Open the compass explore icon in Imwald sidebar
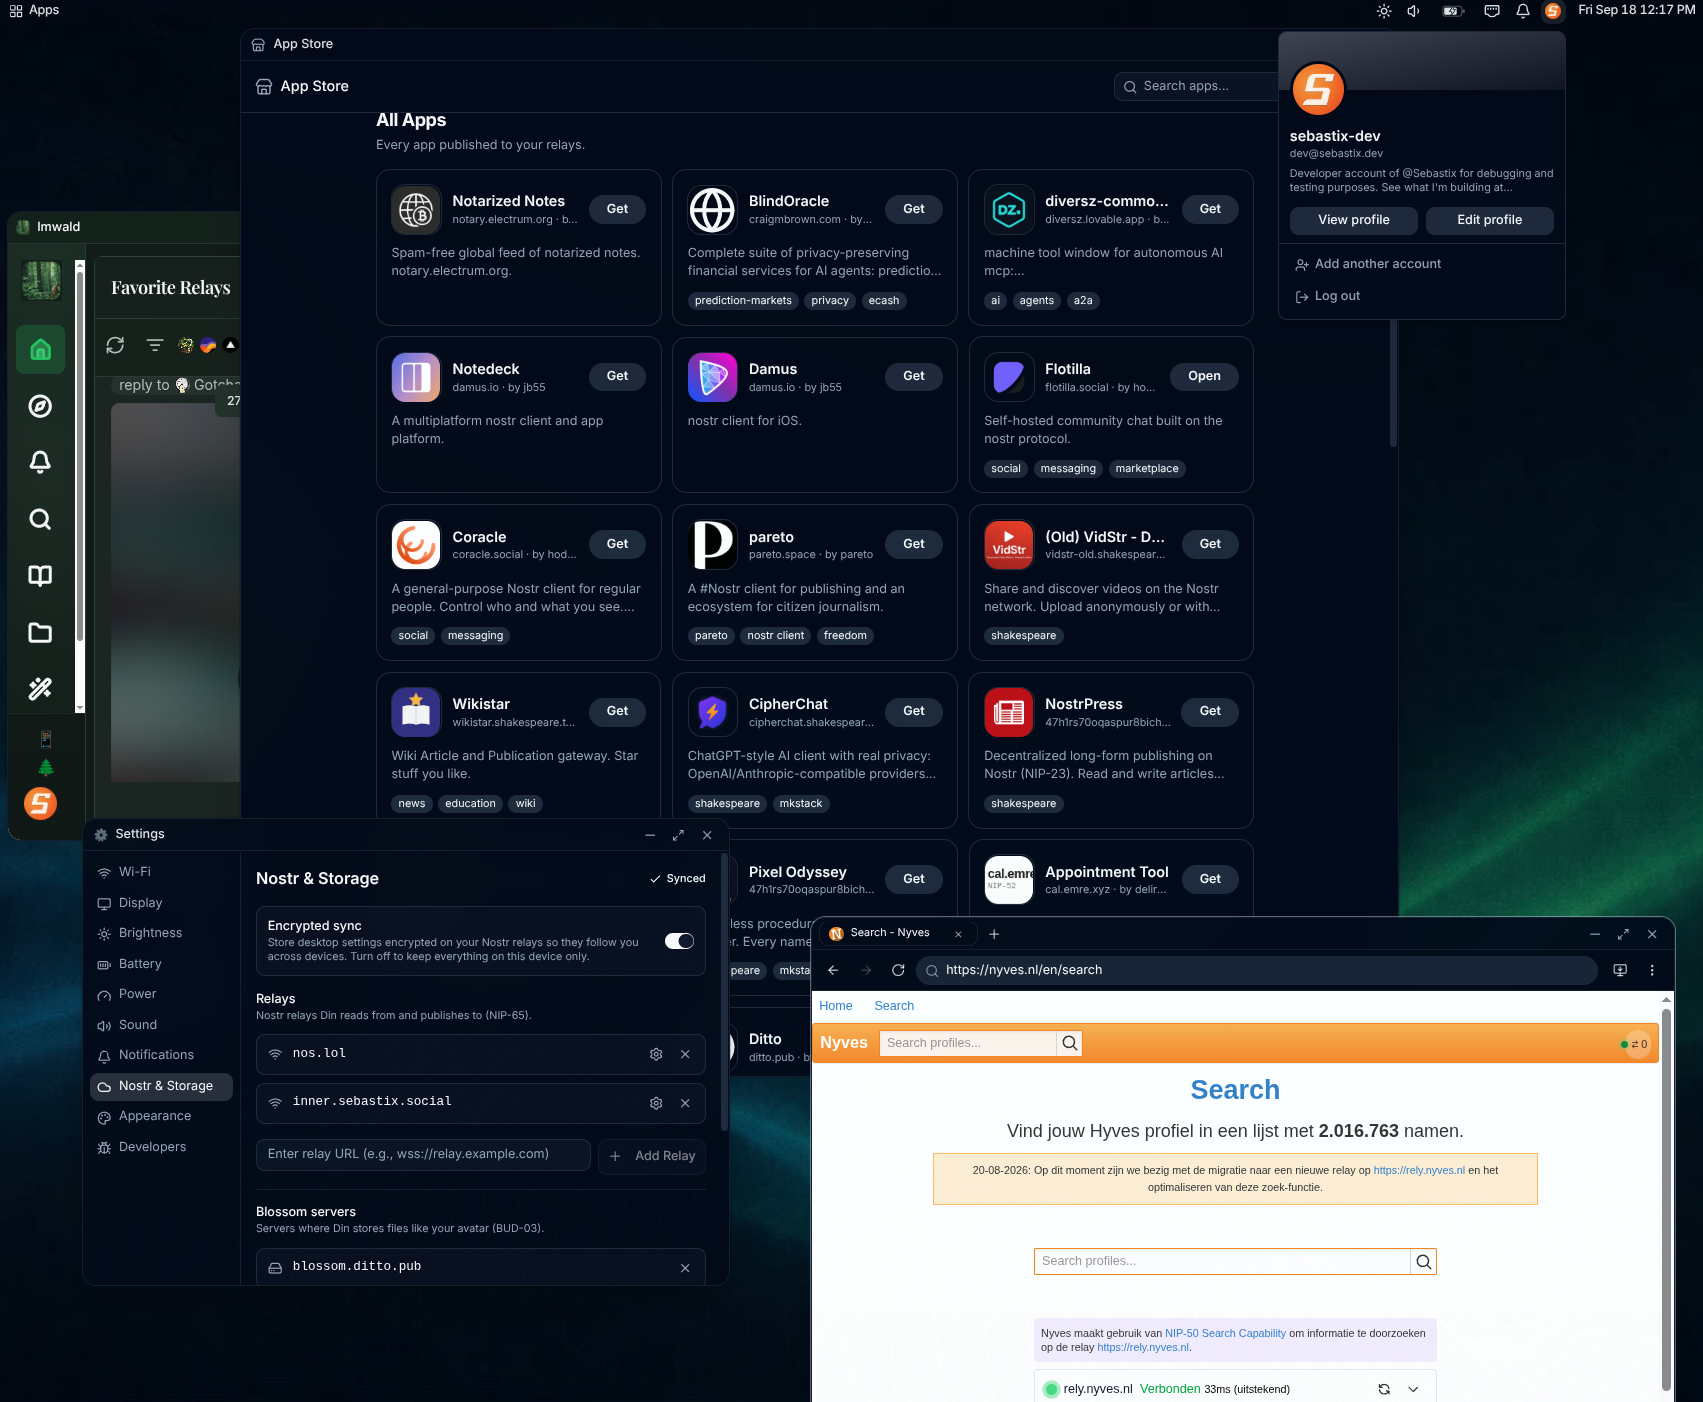This screenshot has width=1703, height=1402. pos(40,406)
